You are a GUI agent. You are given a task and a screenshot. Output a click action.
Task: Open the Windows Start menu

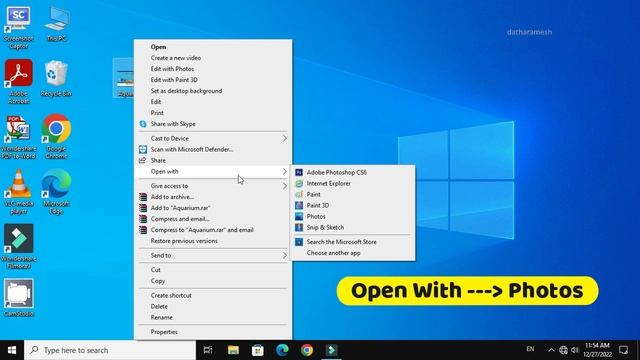click(x=12, y=350)
